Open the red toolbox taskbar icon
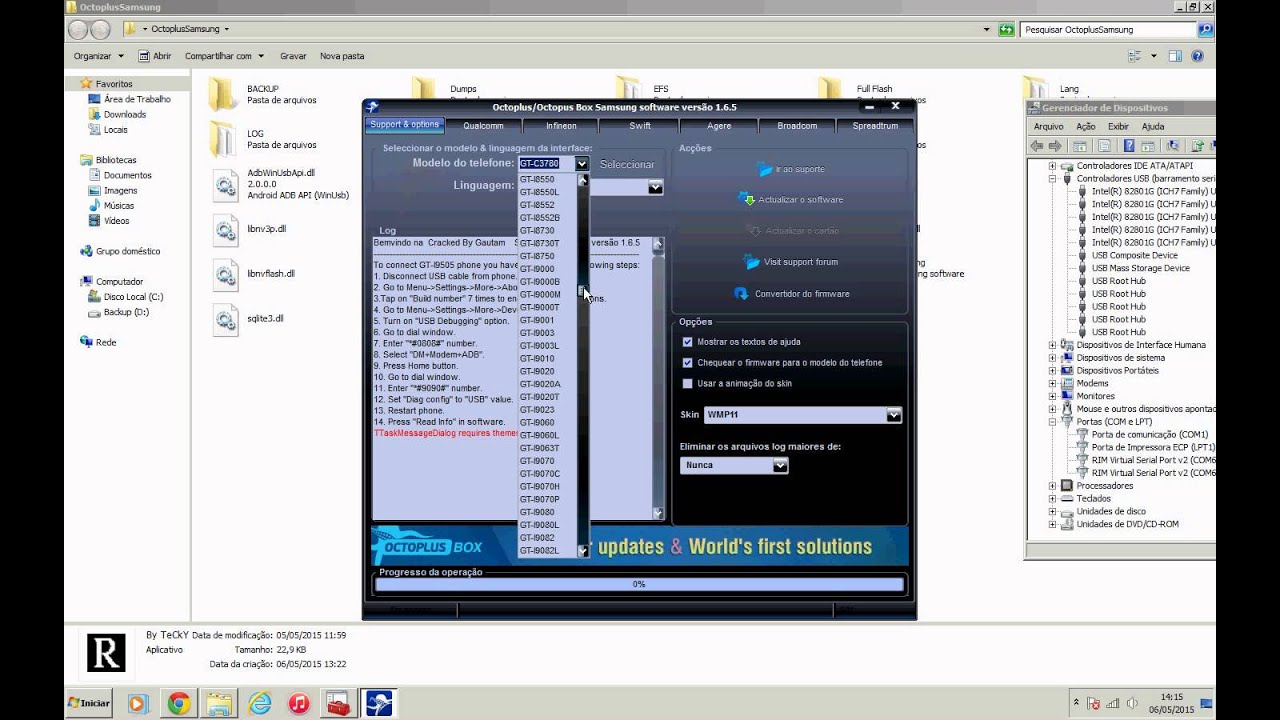 tap(338, 703)
